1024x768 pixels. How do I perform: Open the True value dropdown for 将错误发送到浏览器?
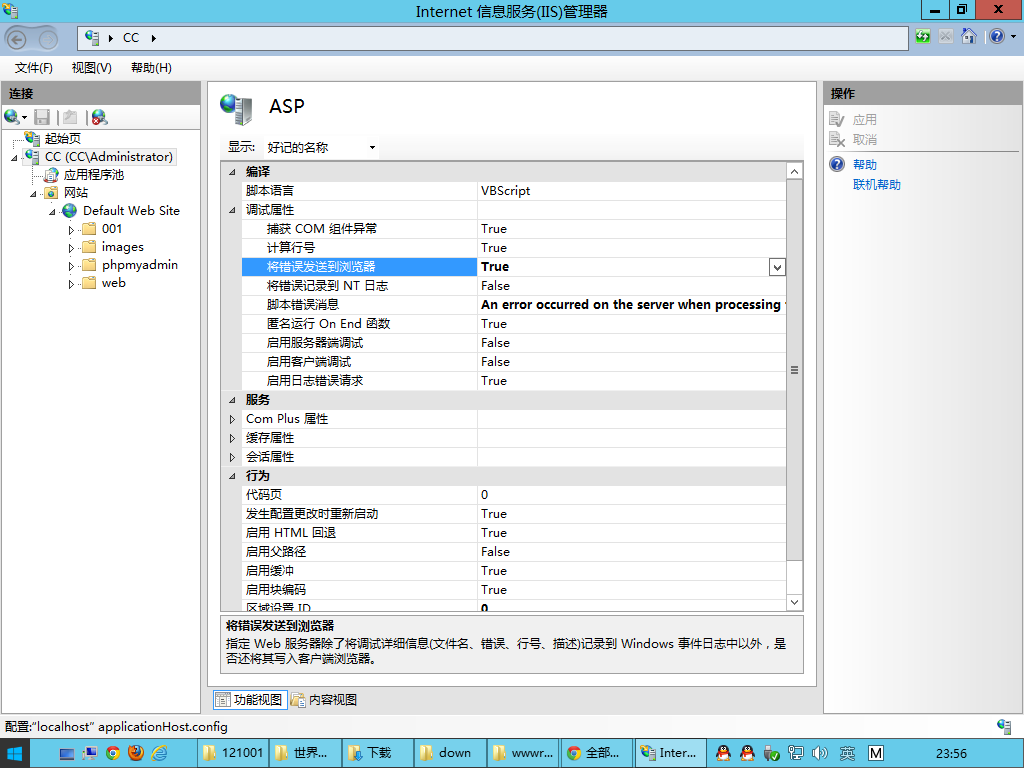point(777,267)
